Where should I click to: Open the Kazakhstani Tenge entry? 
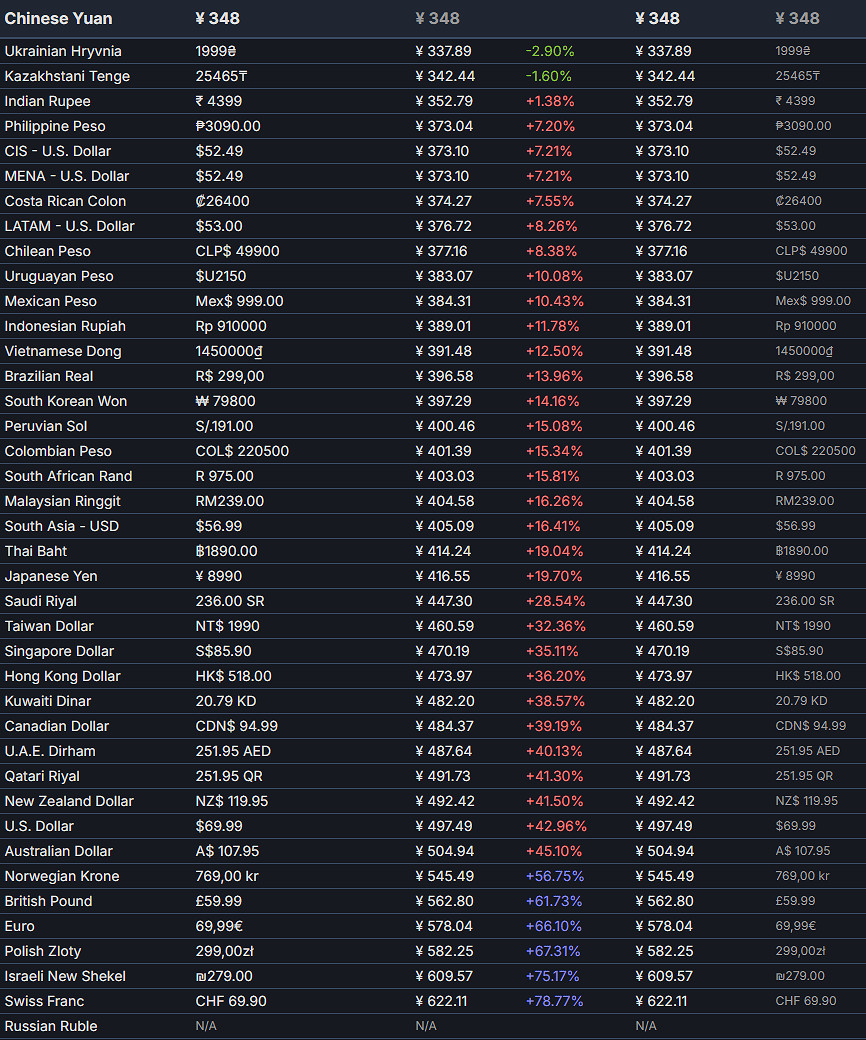tap(66, 76)
